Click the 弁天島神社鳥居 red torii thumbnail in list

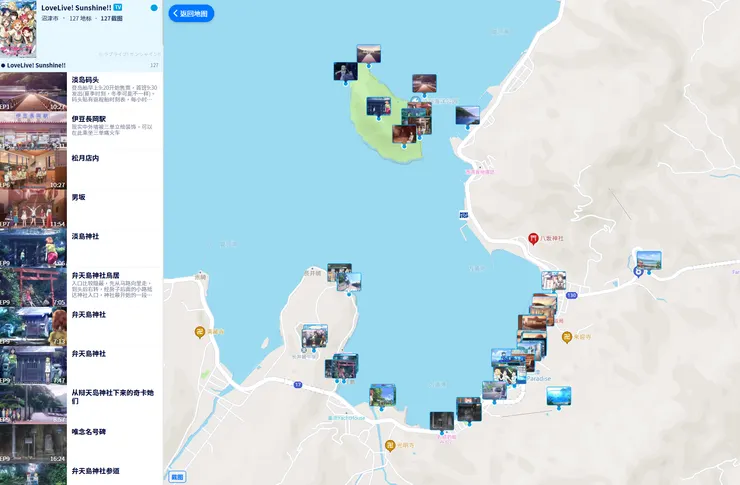pos(33,287)
